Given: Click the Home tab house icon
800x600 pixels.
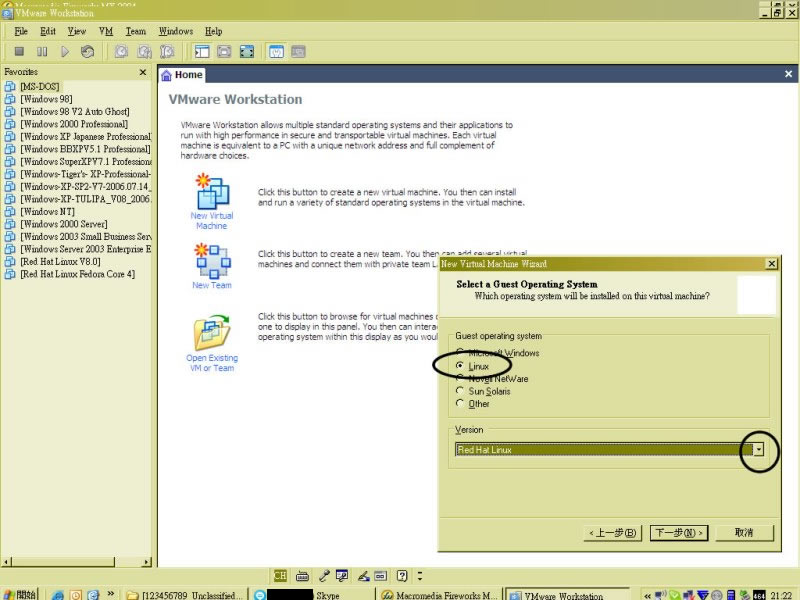Looking at the screenshot, I should (x=166, y=76).
